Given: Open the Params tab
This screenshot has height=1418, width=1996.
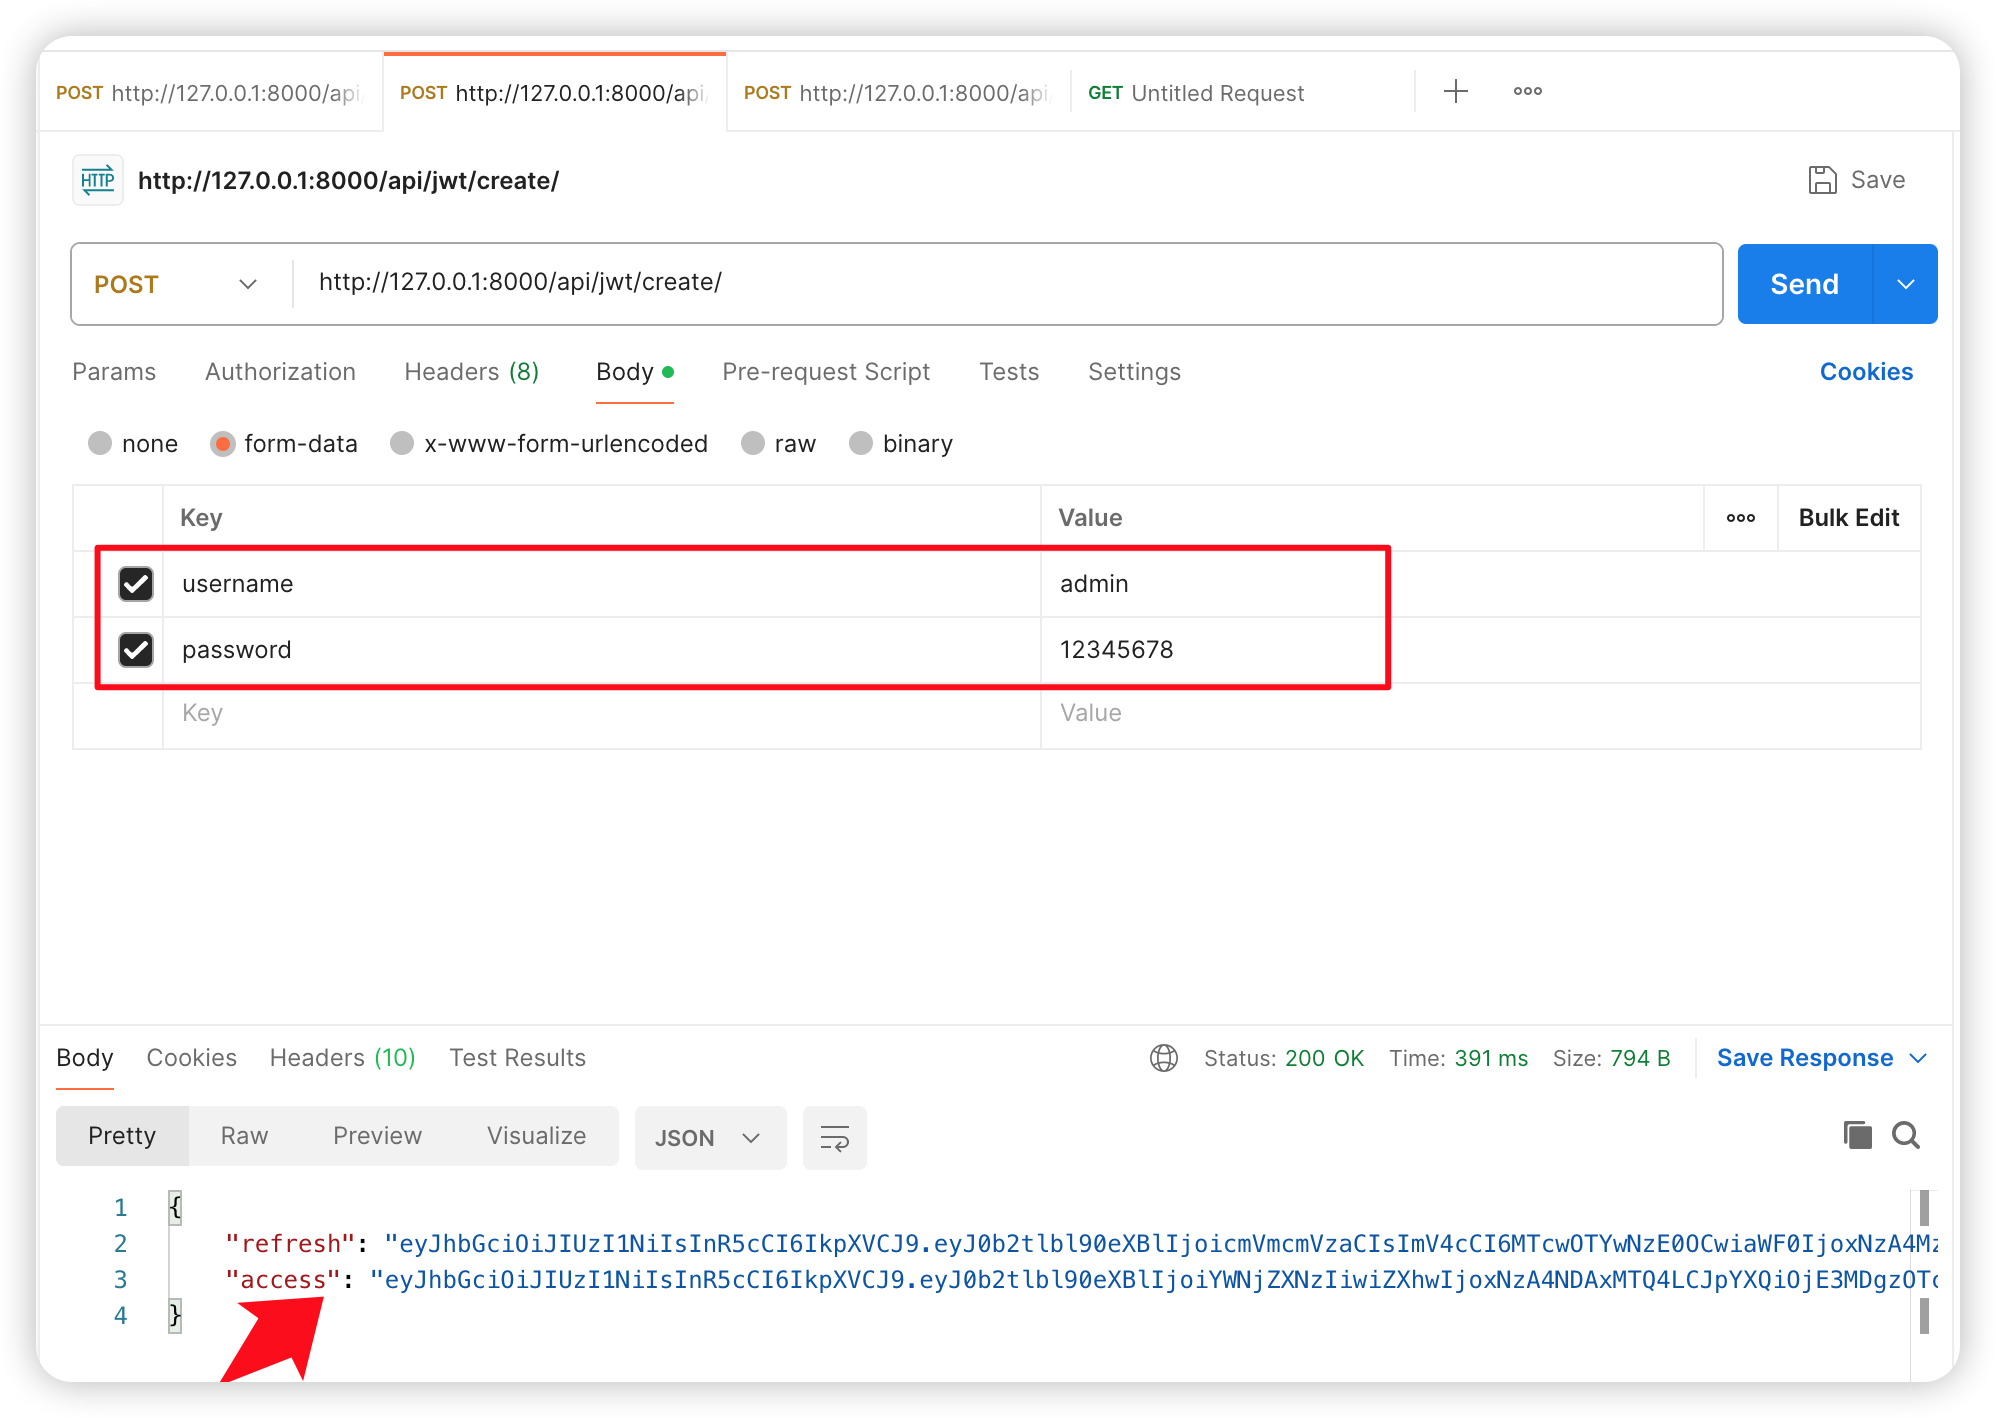Looking at the screenshot, I should point(114,372).
